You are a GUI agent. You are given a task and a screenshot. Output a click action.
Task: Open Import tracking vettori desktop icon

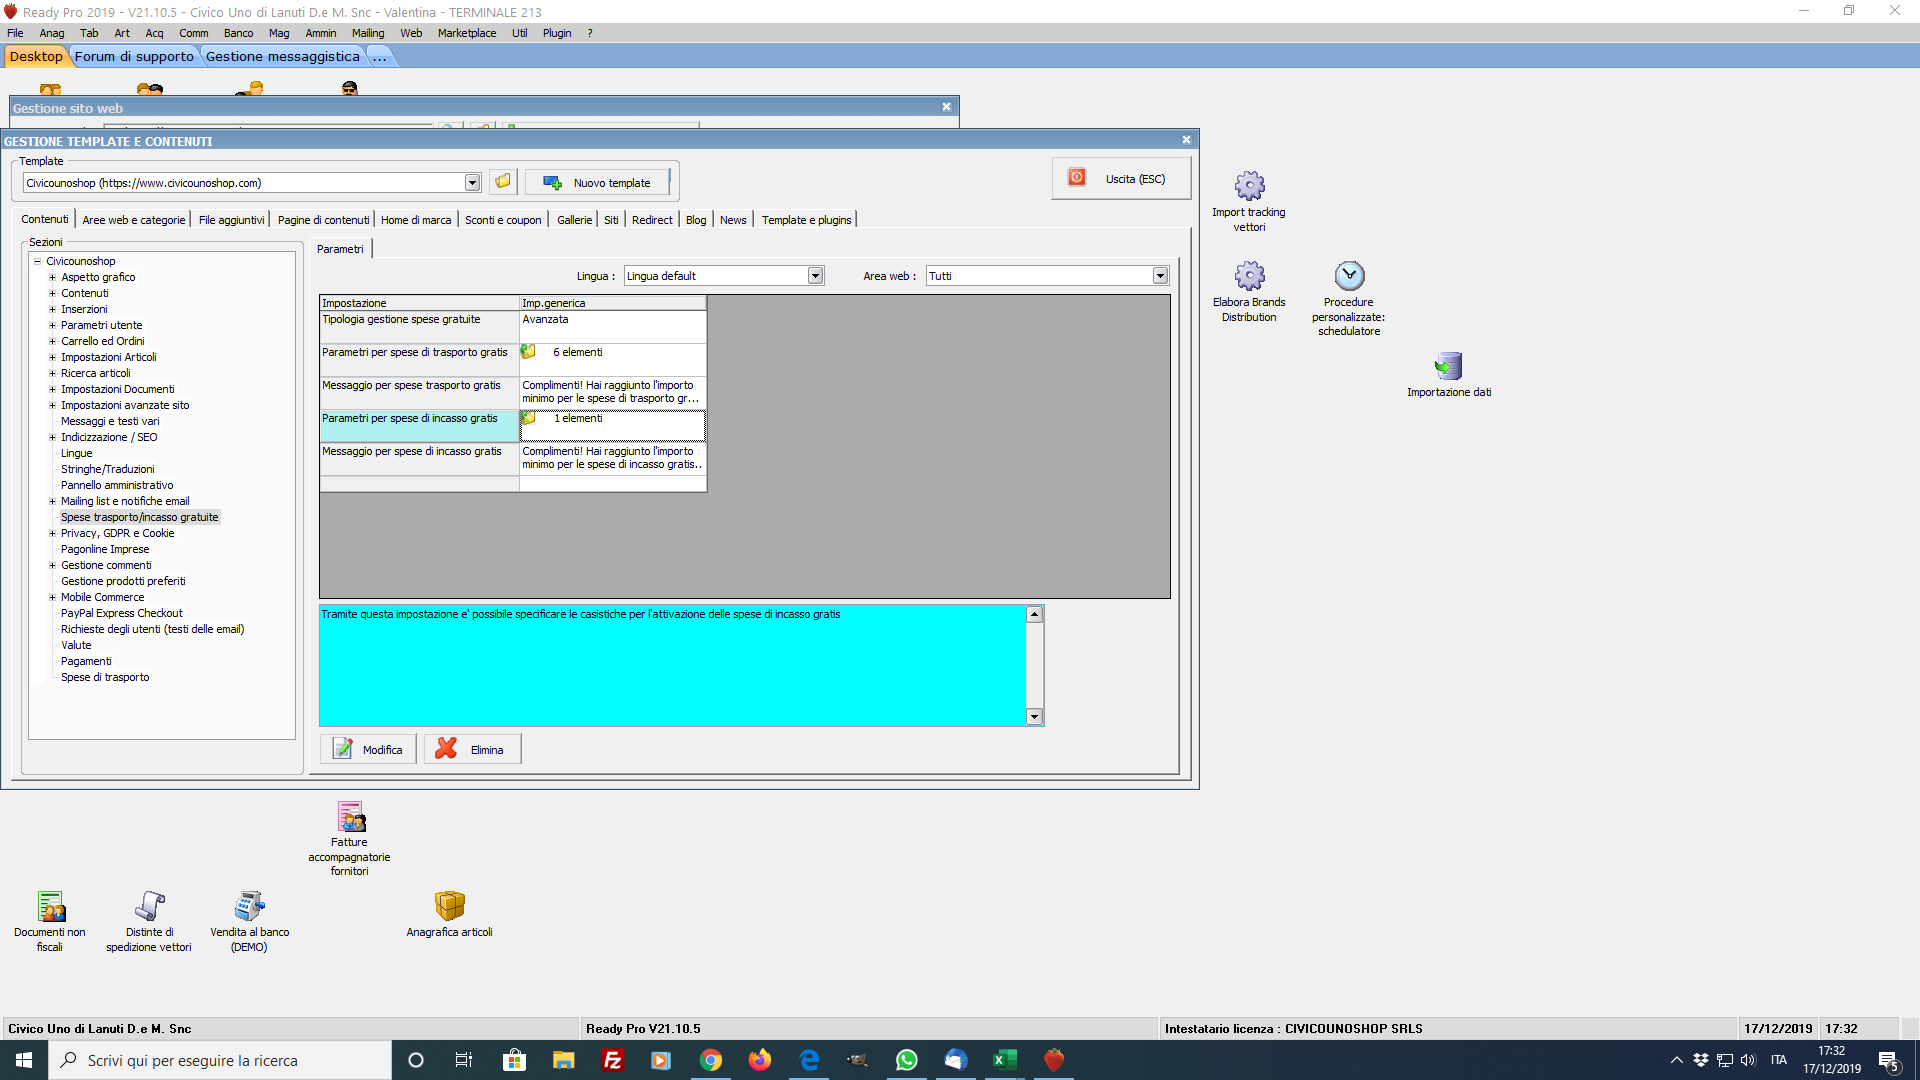click(1249, 201)
